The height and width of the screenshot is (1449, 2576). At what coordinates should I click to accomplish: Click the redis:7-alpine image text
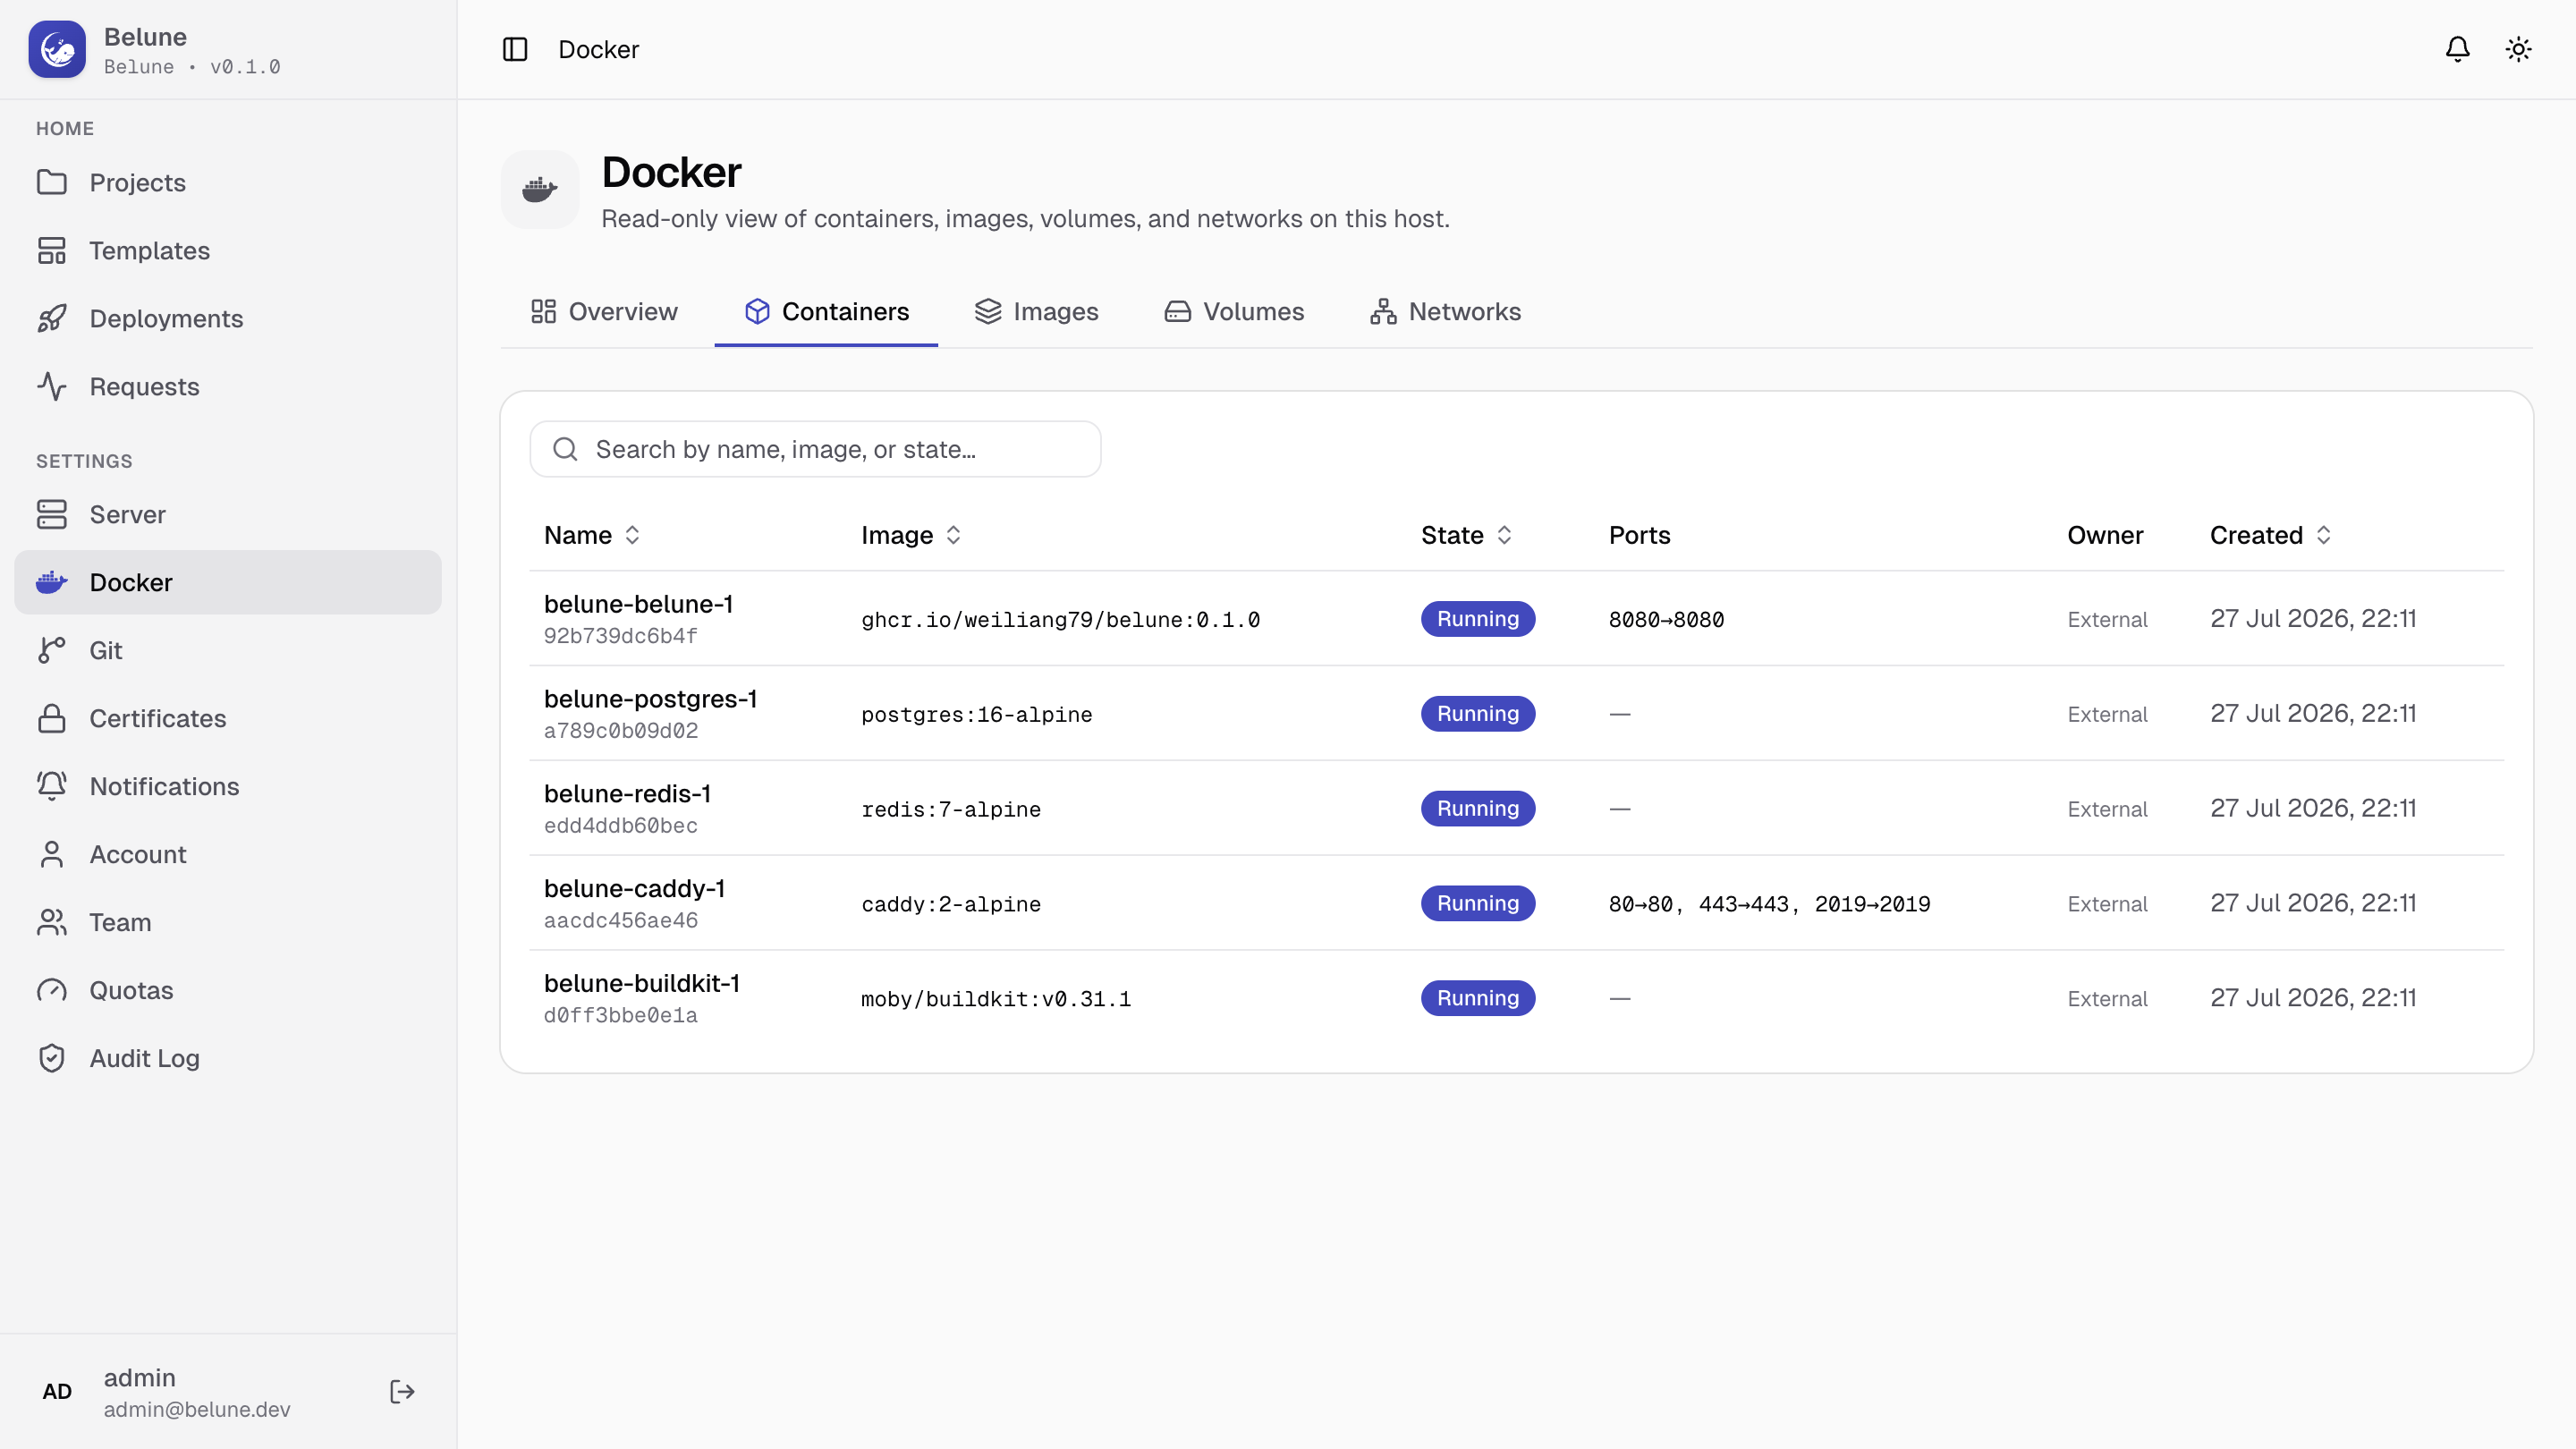point(951,810)
